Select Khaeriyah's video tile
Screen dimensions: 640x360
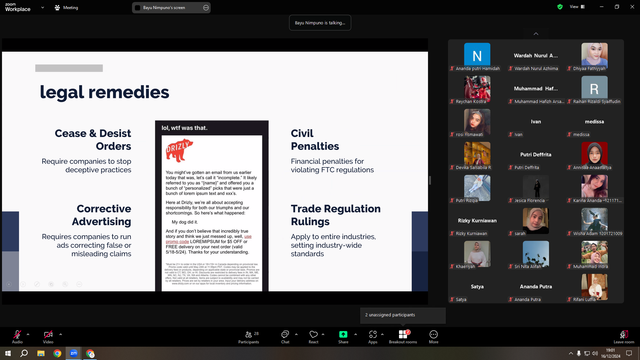[x=477, y=255]
